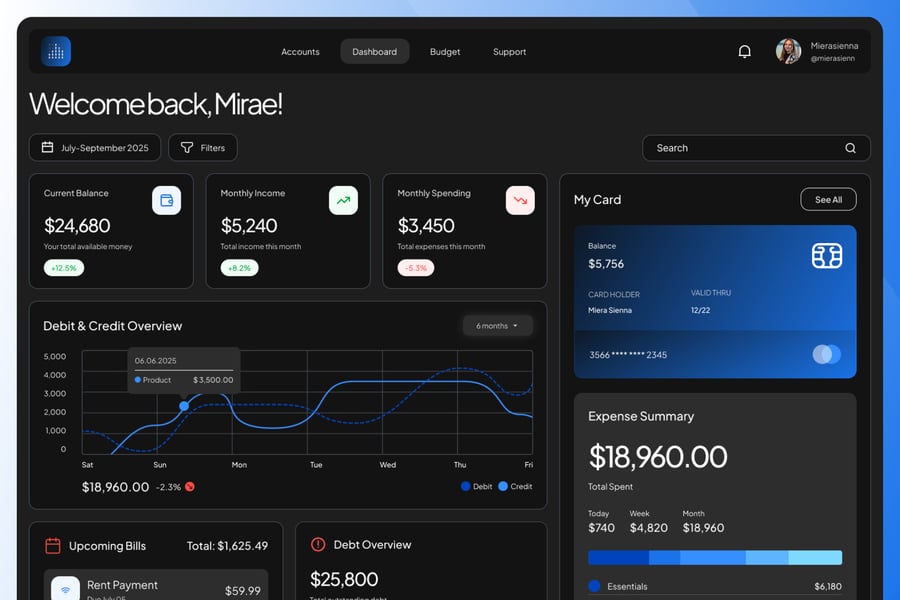Click the Rent Payment wifi icon

[66, 589]
